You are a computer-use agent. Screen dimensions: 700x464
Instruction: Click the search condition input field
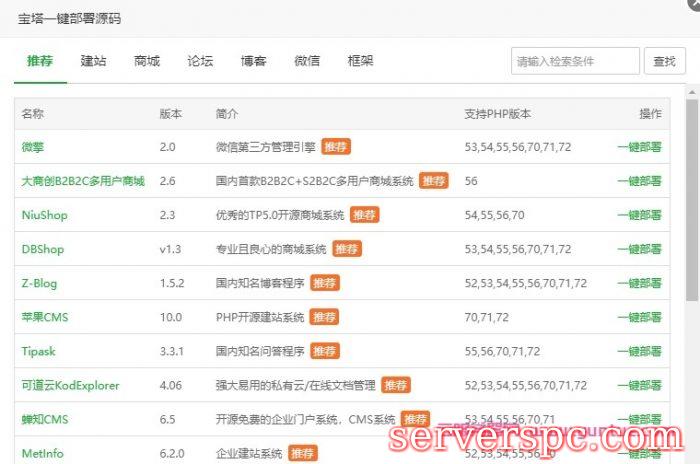[x=574, y=61]
